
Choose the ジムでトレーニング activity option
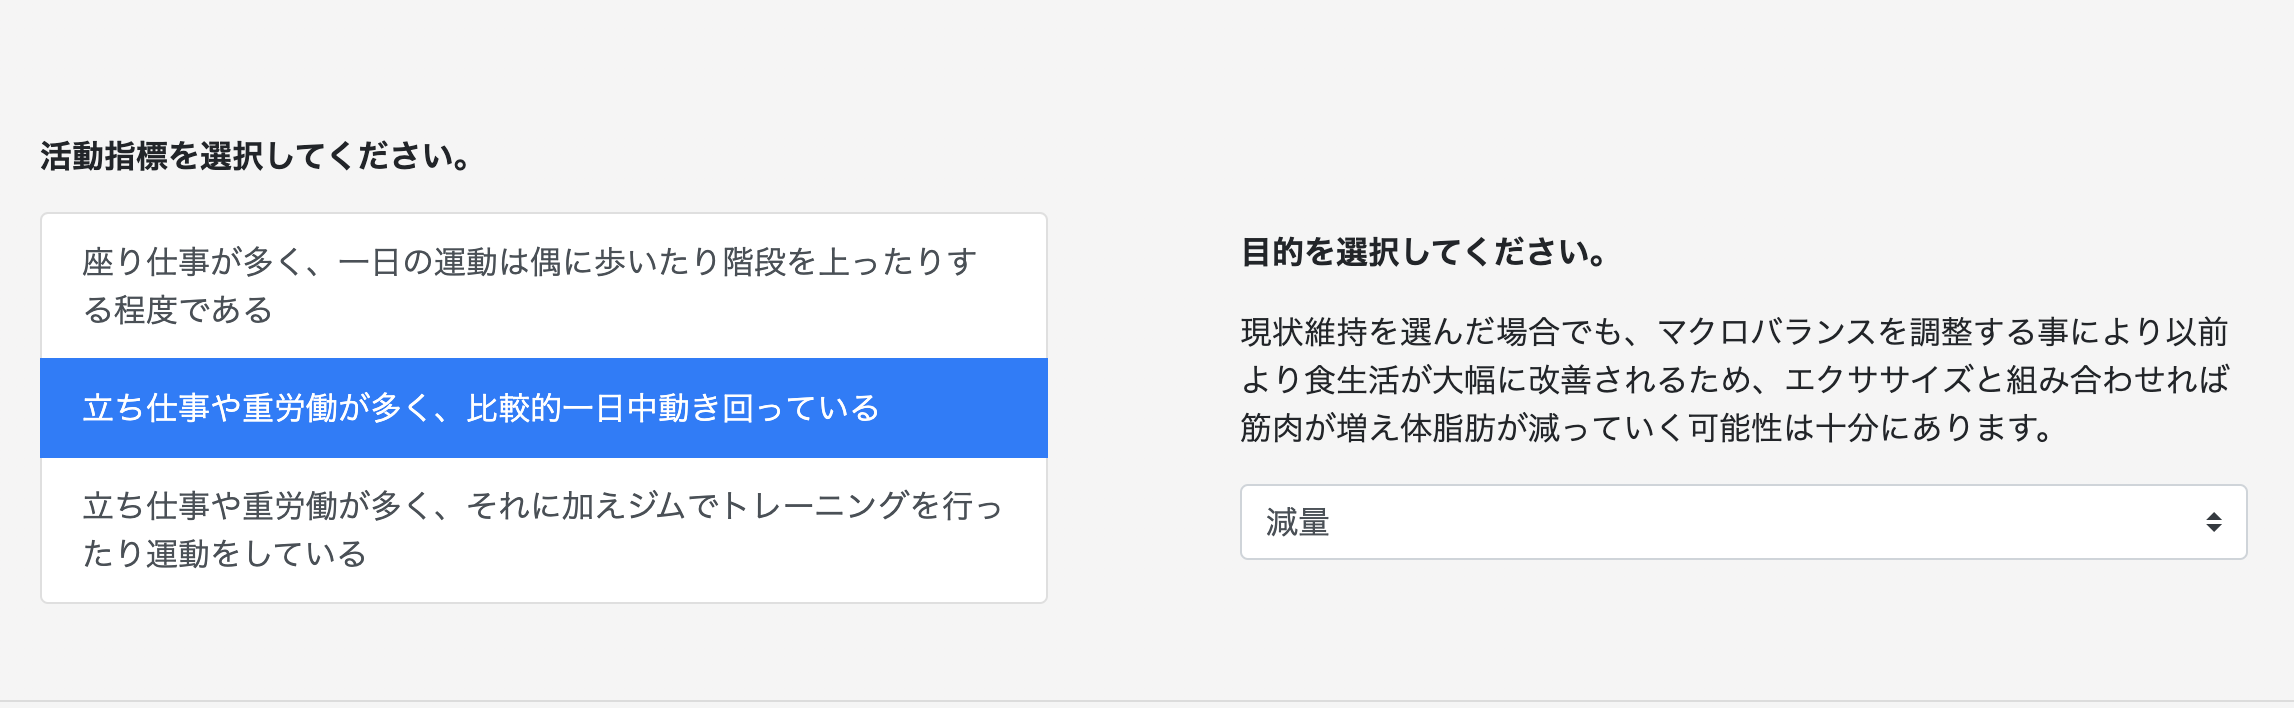pos(543,530)
